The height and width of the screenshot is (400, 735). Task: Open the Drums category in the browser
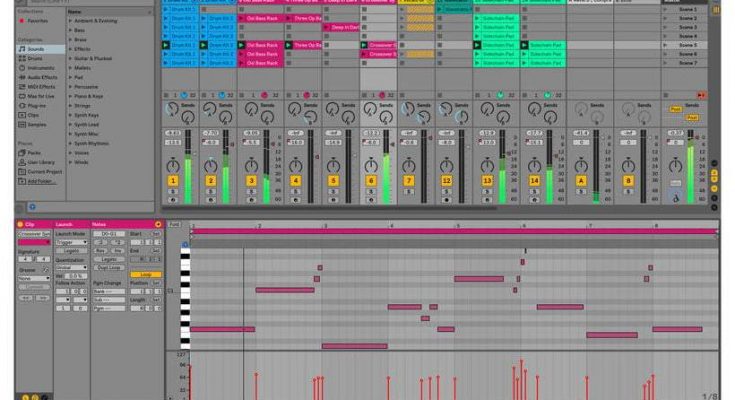pos(35,58)
